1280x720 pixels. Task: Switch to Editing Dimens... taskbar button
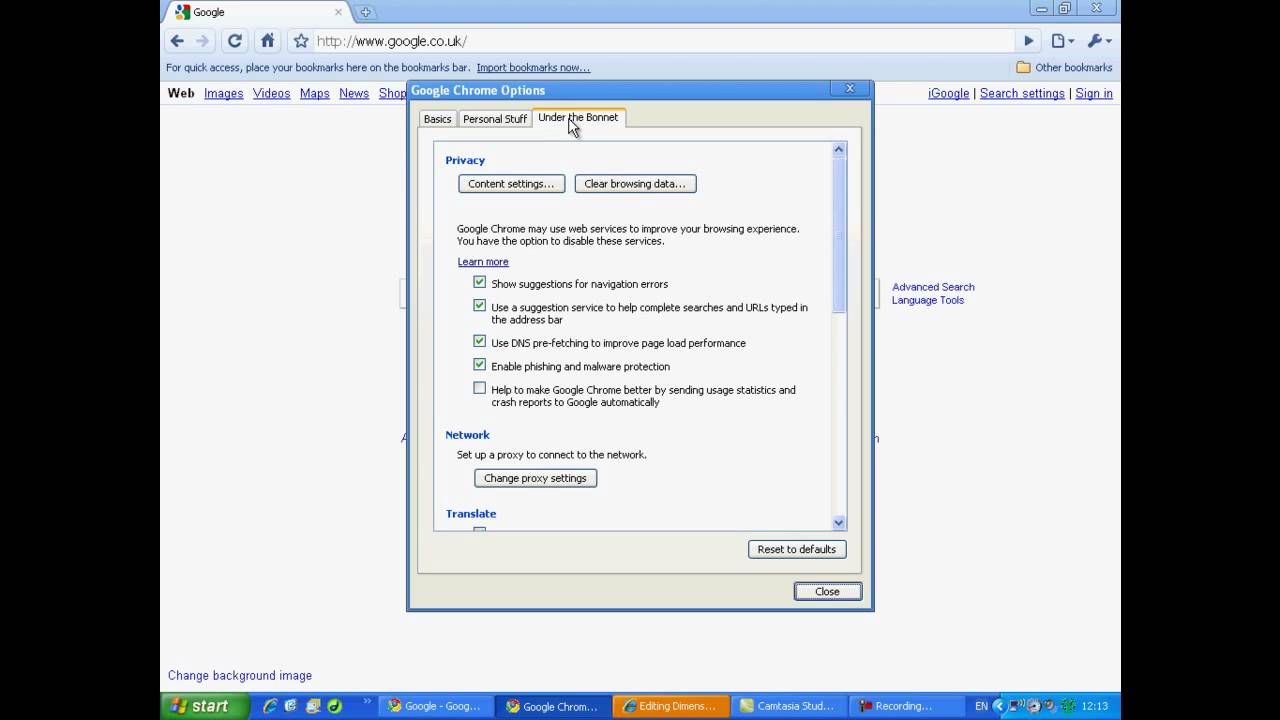coord(669,706)
